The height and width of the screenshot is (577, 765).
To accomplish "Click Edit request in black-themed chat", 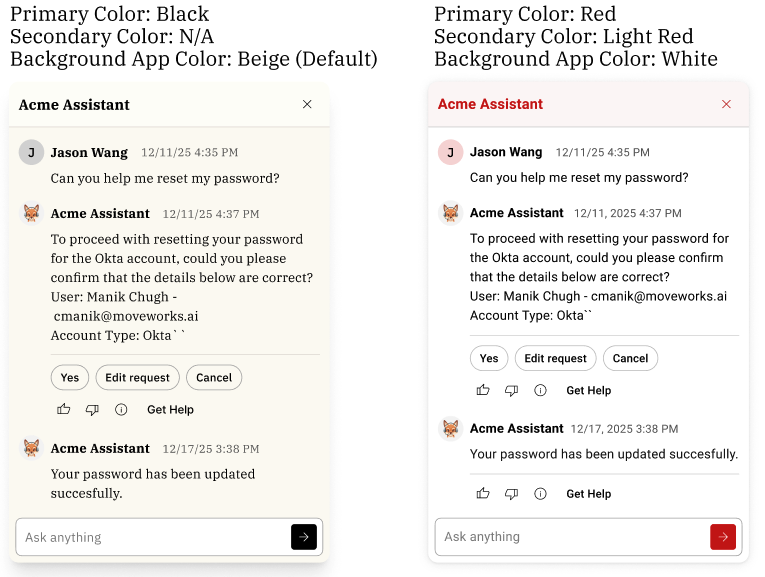I will click(137, 377).
